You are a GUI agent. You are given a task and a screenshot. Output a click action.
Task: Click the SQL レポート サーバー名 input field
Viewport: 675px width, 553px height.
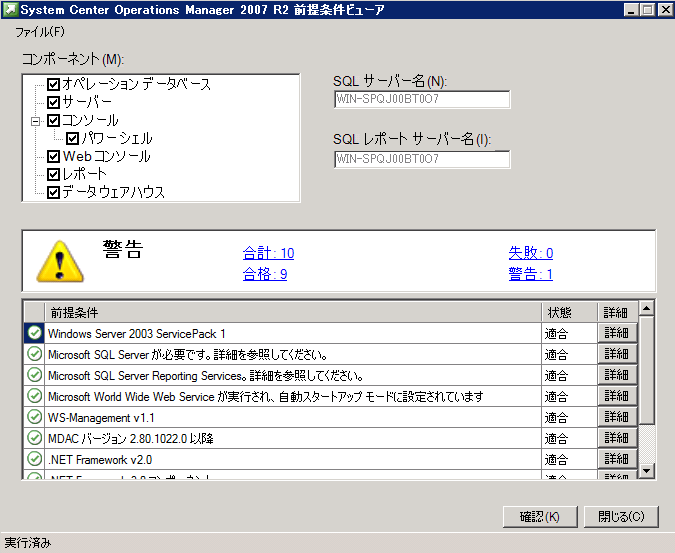pos(422,159)
